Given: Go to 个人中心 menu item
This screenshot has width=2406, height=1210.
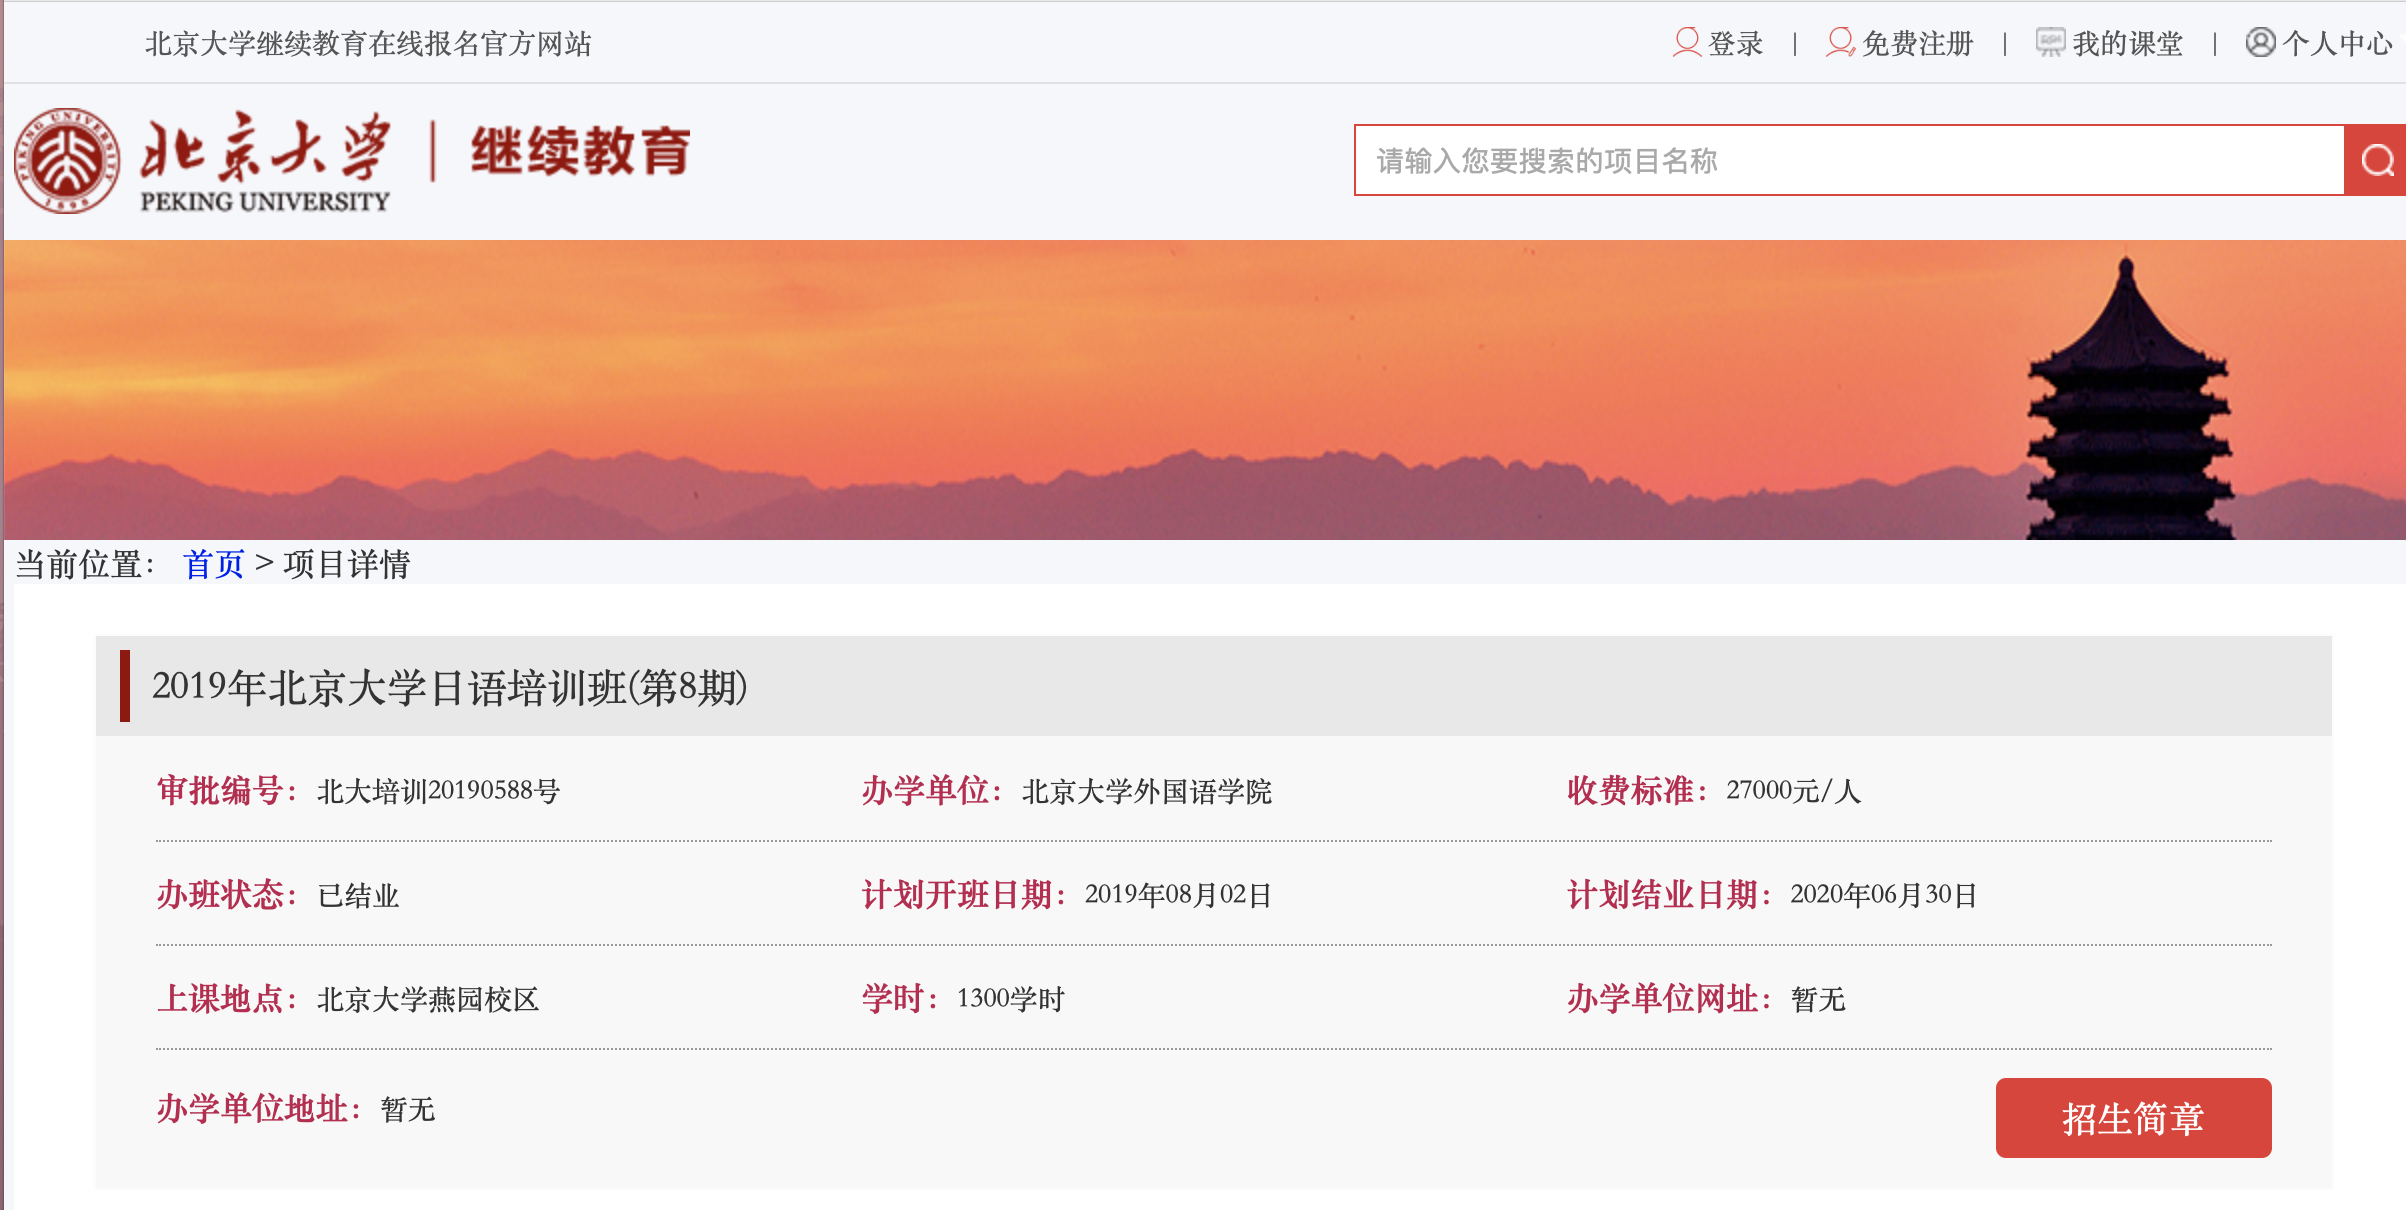Looking at the screenshot, I should (x=2337, y=44).
